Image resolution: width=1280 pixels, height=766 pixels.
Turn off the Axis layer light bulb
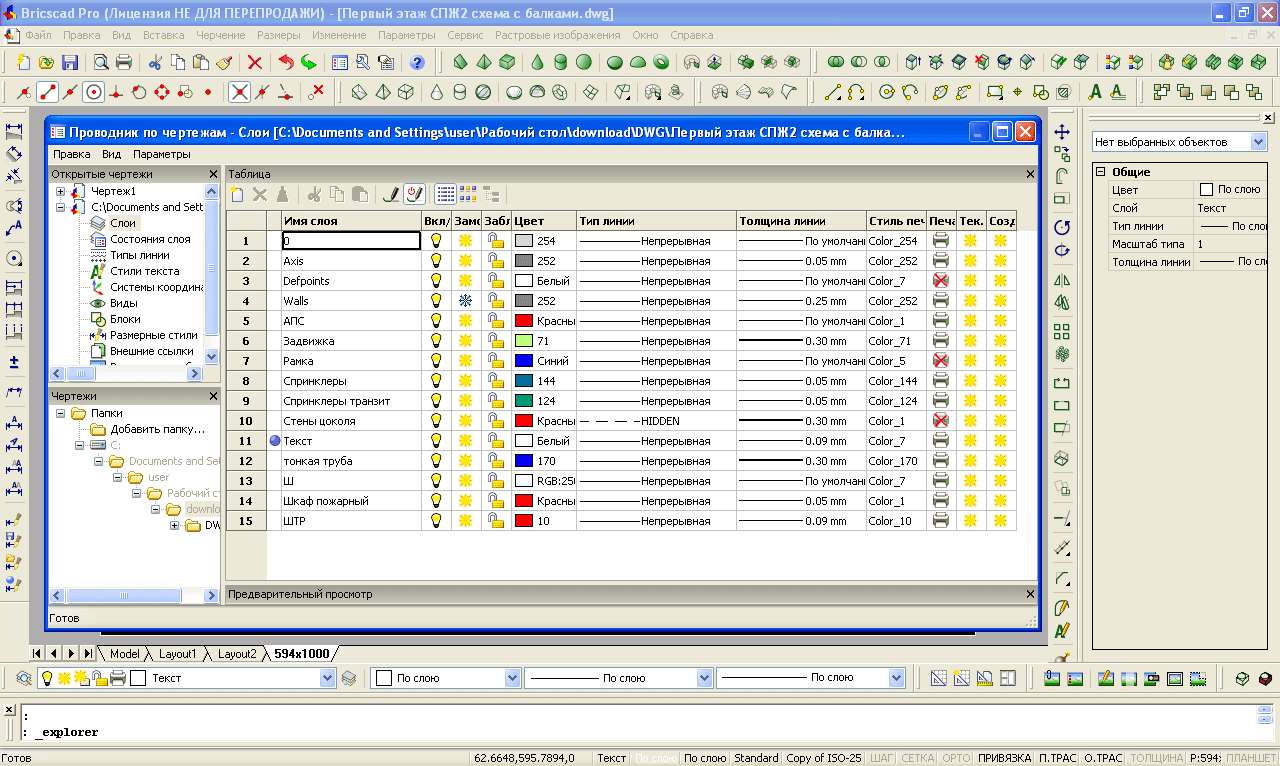436,261
